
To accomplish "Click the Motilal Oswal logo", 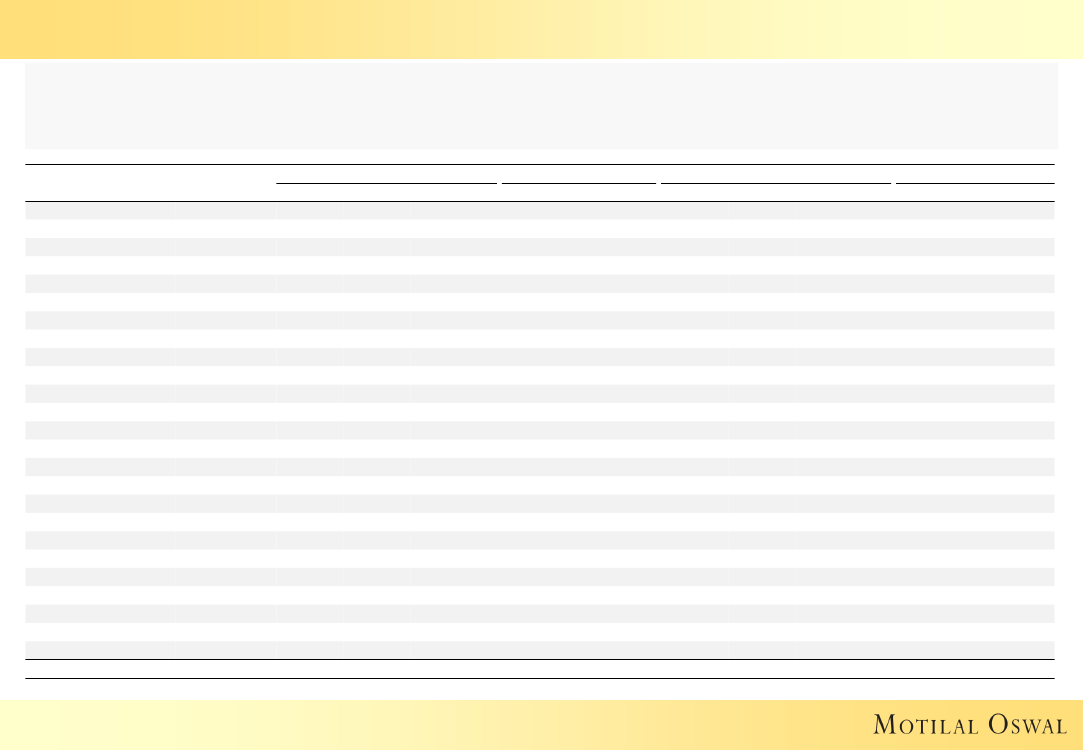I will coord(969,724).
